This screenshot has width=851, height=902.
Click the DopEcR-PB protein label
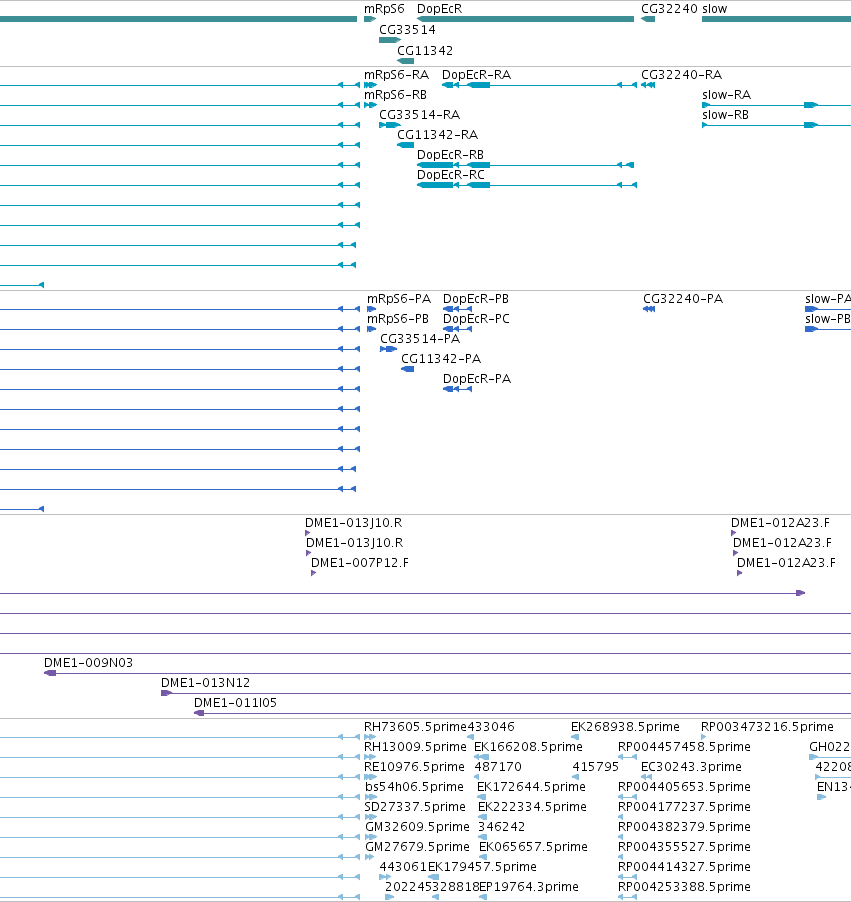point(475,299)
